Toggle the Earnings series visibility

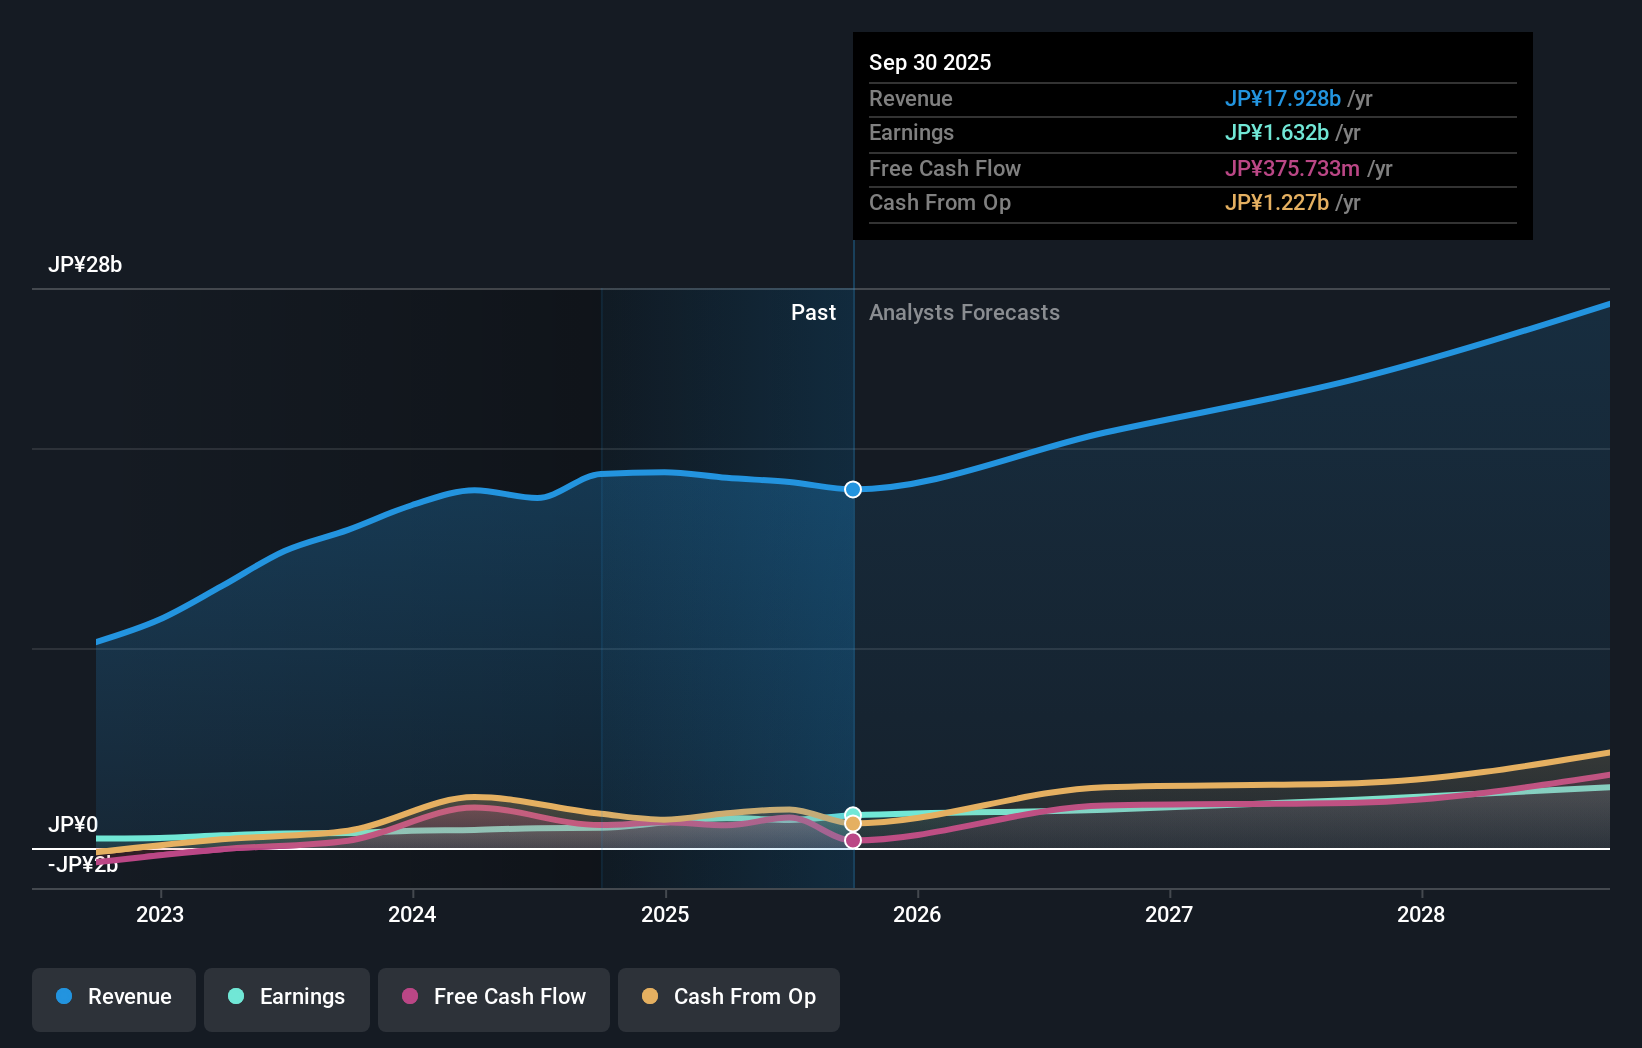click(287, 997)
